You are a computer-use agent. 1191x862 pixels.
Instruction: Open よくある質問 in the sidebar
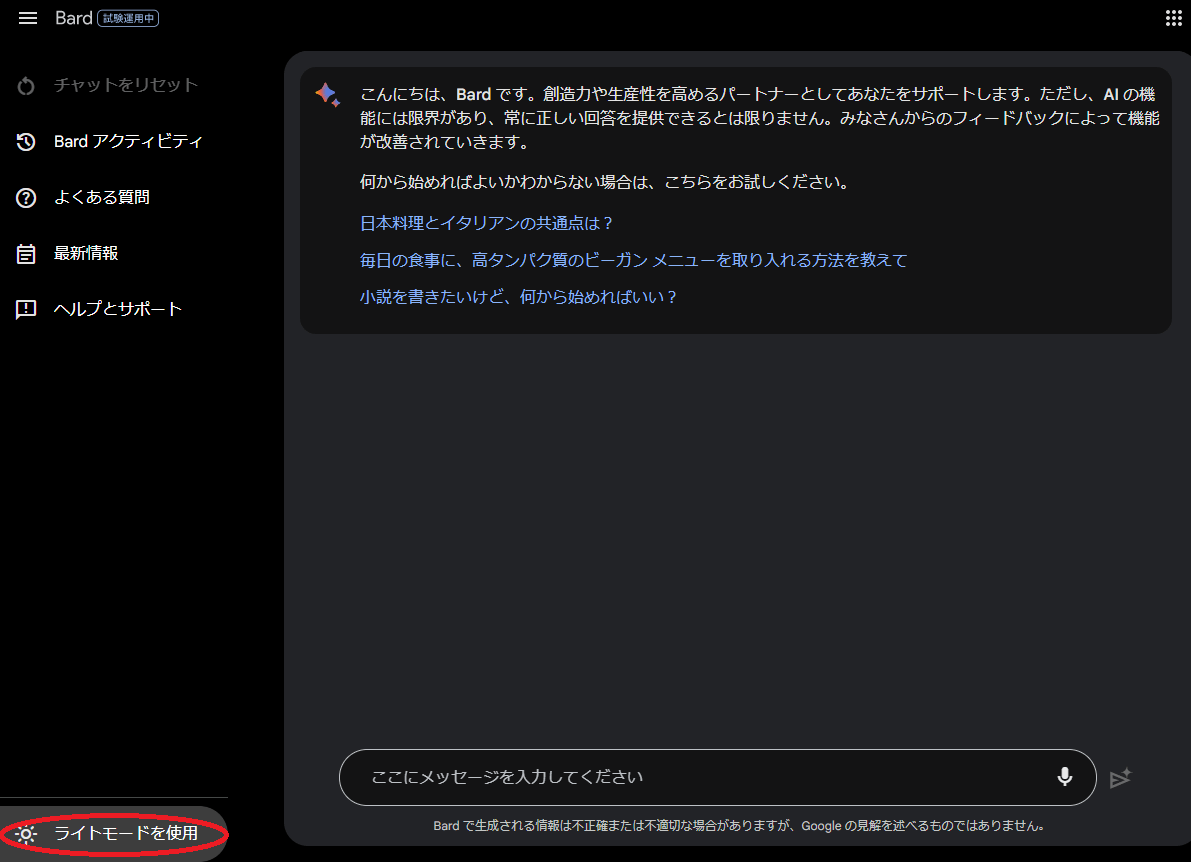pyautogui.click(x=102, y=197)
